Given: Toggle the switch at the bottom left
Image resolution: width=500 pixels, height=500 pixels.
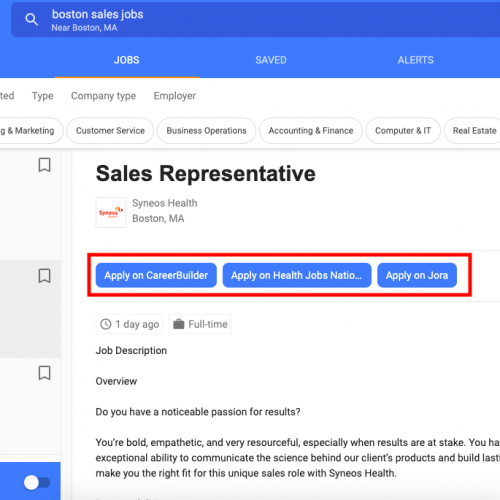Looking at the screenshot, I should tap(37, 482).
